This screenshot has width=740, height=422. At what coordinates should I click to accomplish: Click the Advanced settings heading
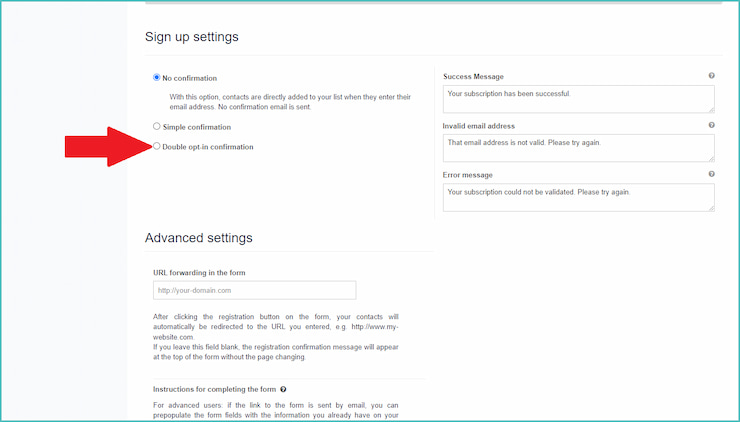pos(199,238)
